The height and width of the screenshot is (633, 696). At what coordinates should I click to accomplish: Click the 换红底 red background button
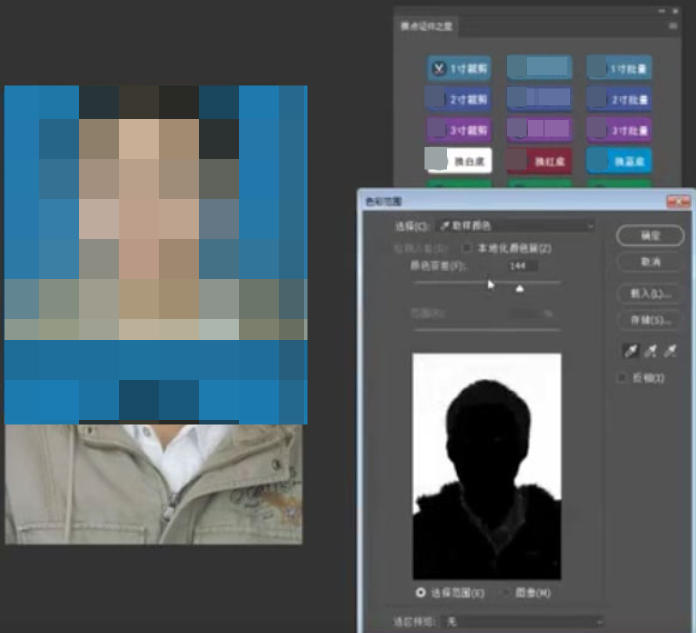coord(539,161)
